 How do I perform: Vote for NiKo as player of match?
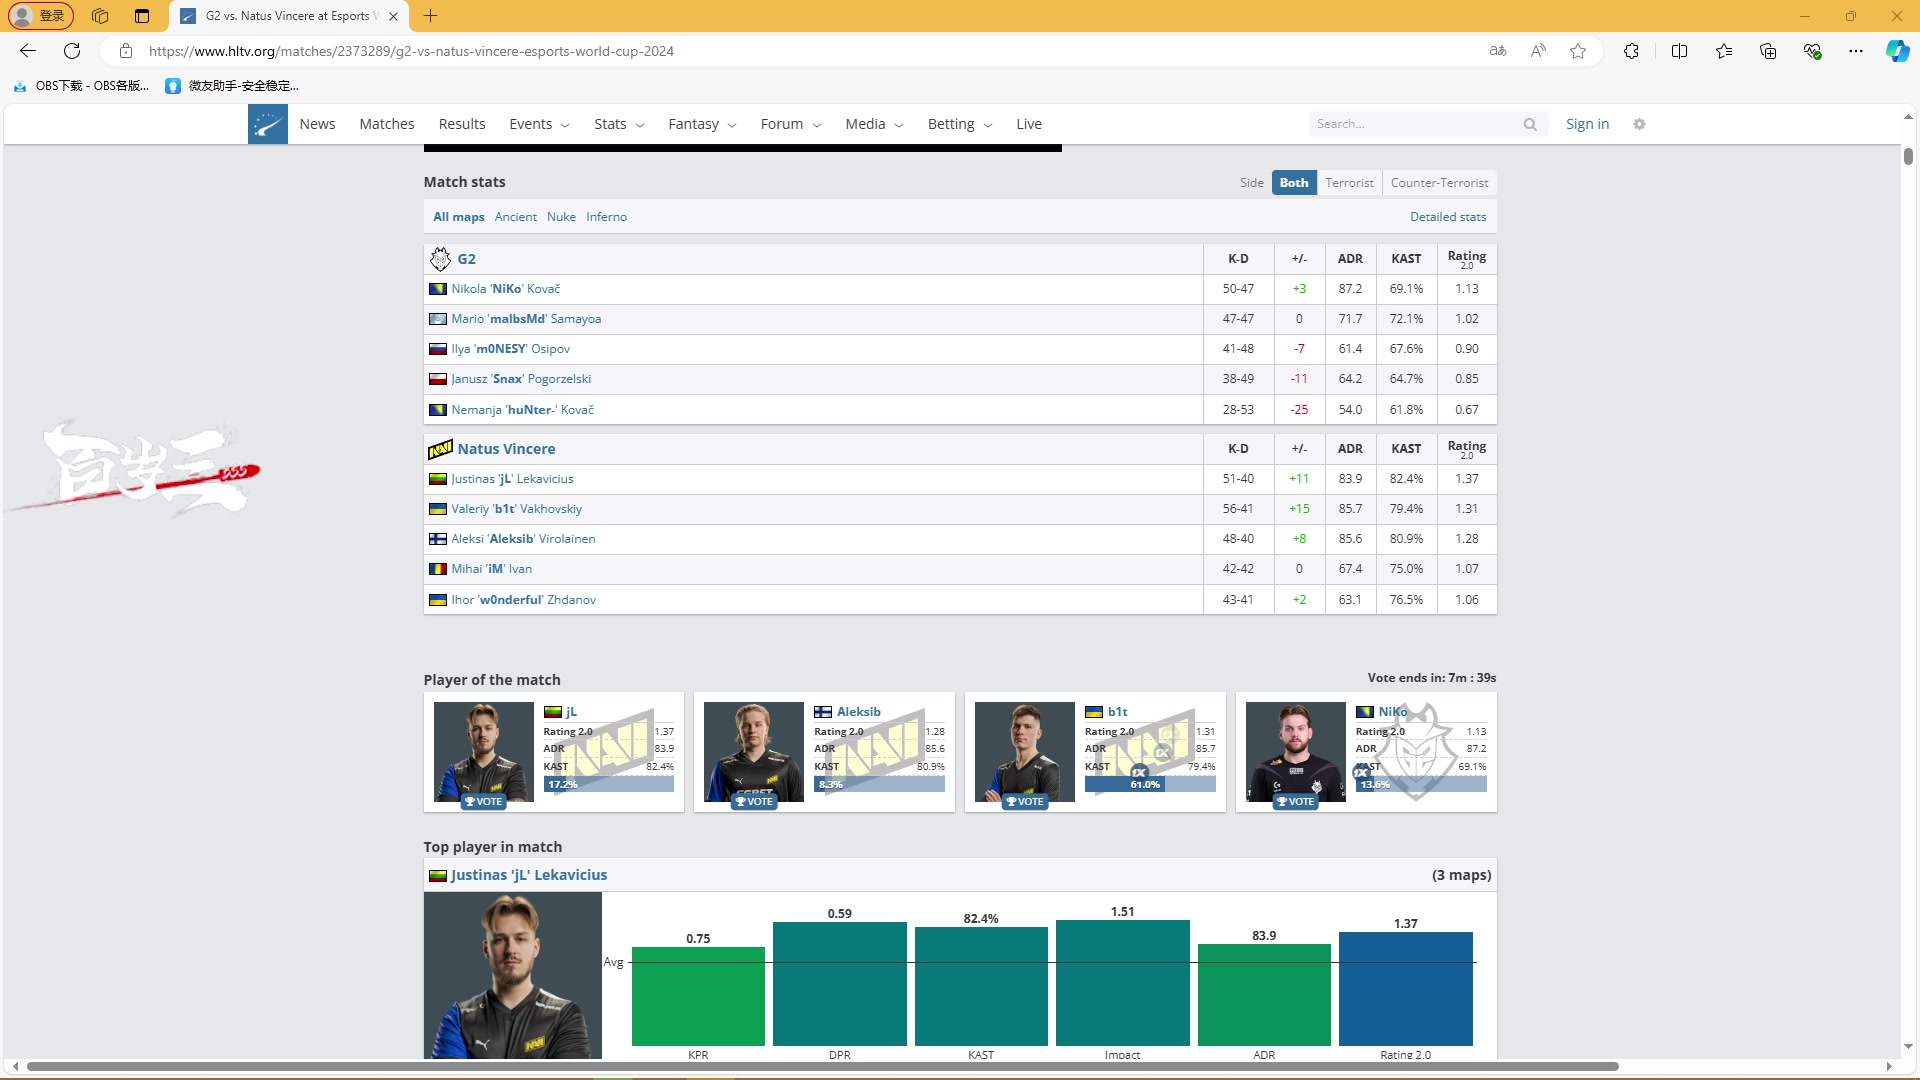tap(1296, 802)
